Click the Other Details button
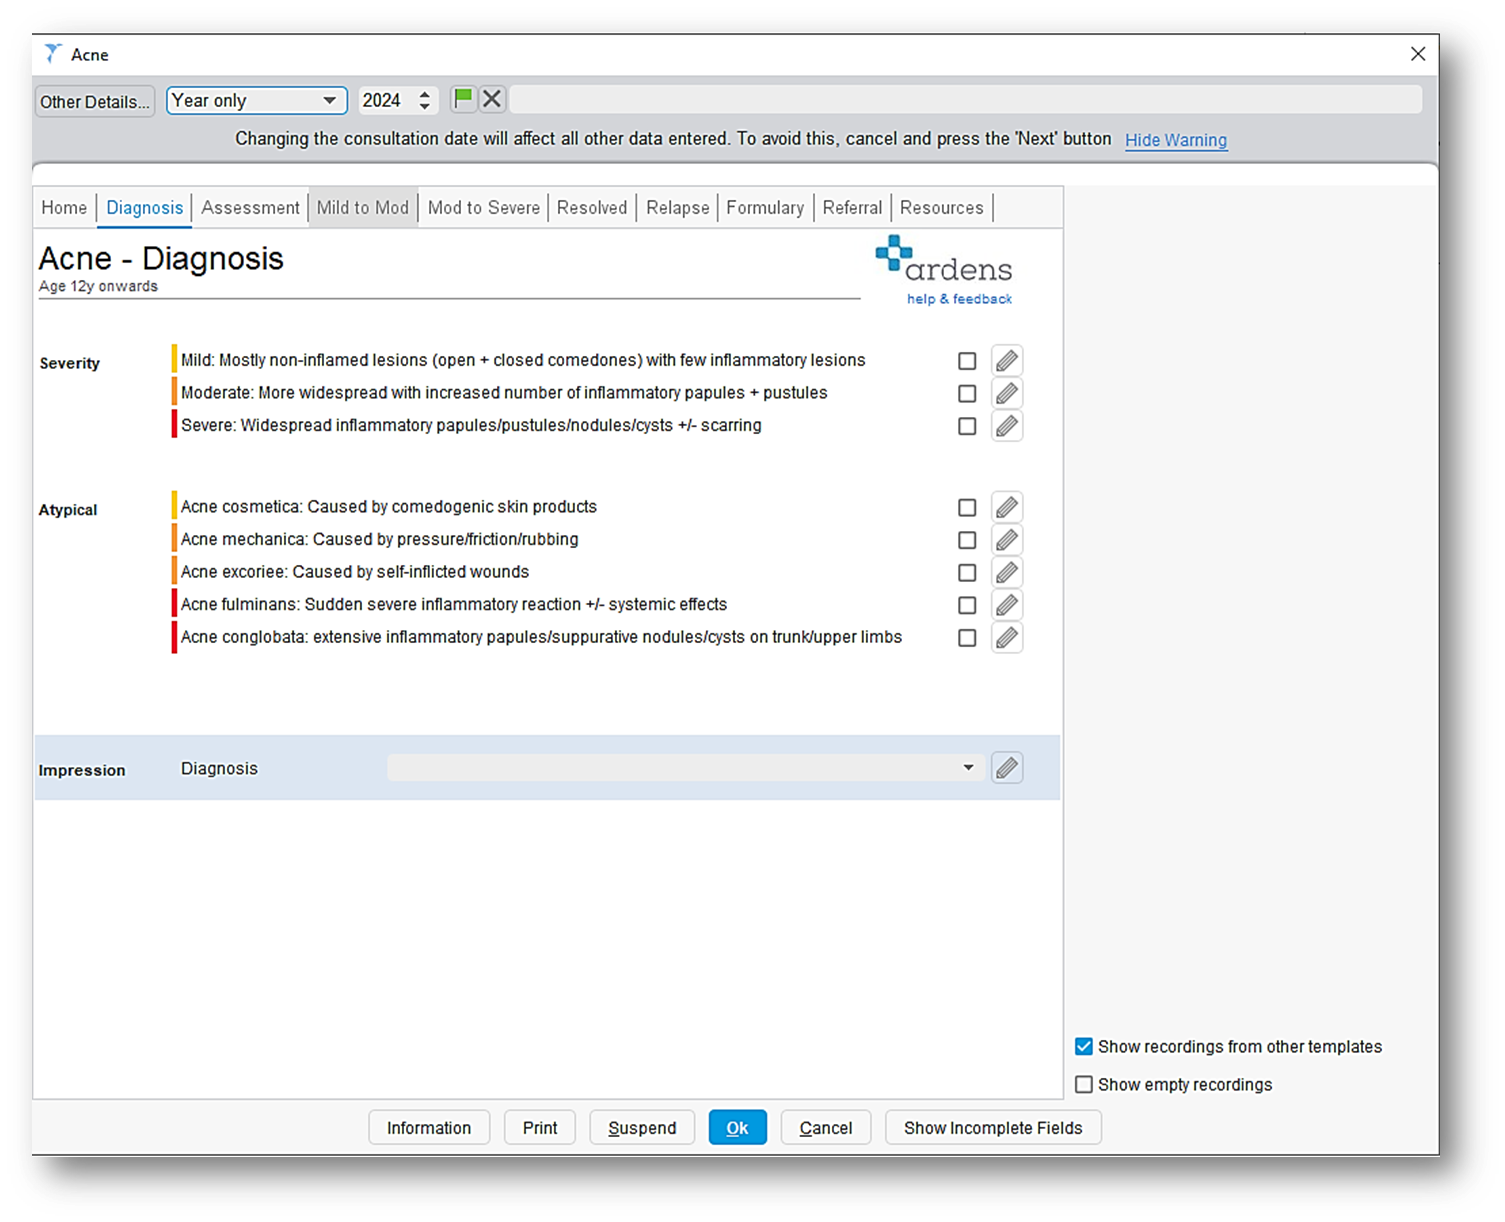This screenshot has height=1222, width=1505. click(95, 101)
